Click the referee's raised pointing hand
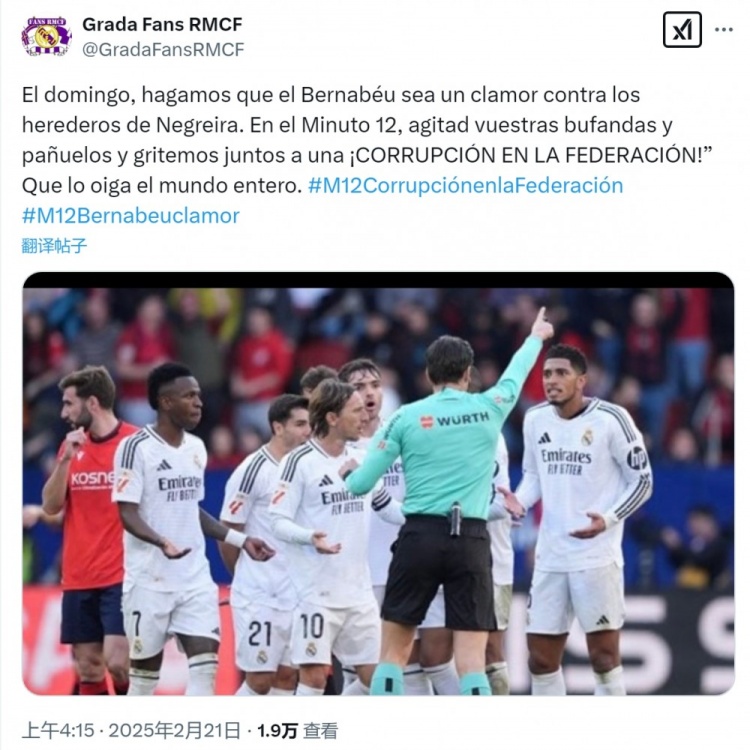 pos(542,325)
